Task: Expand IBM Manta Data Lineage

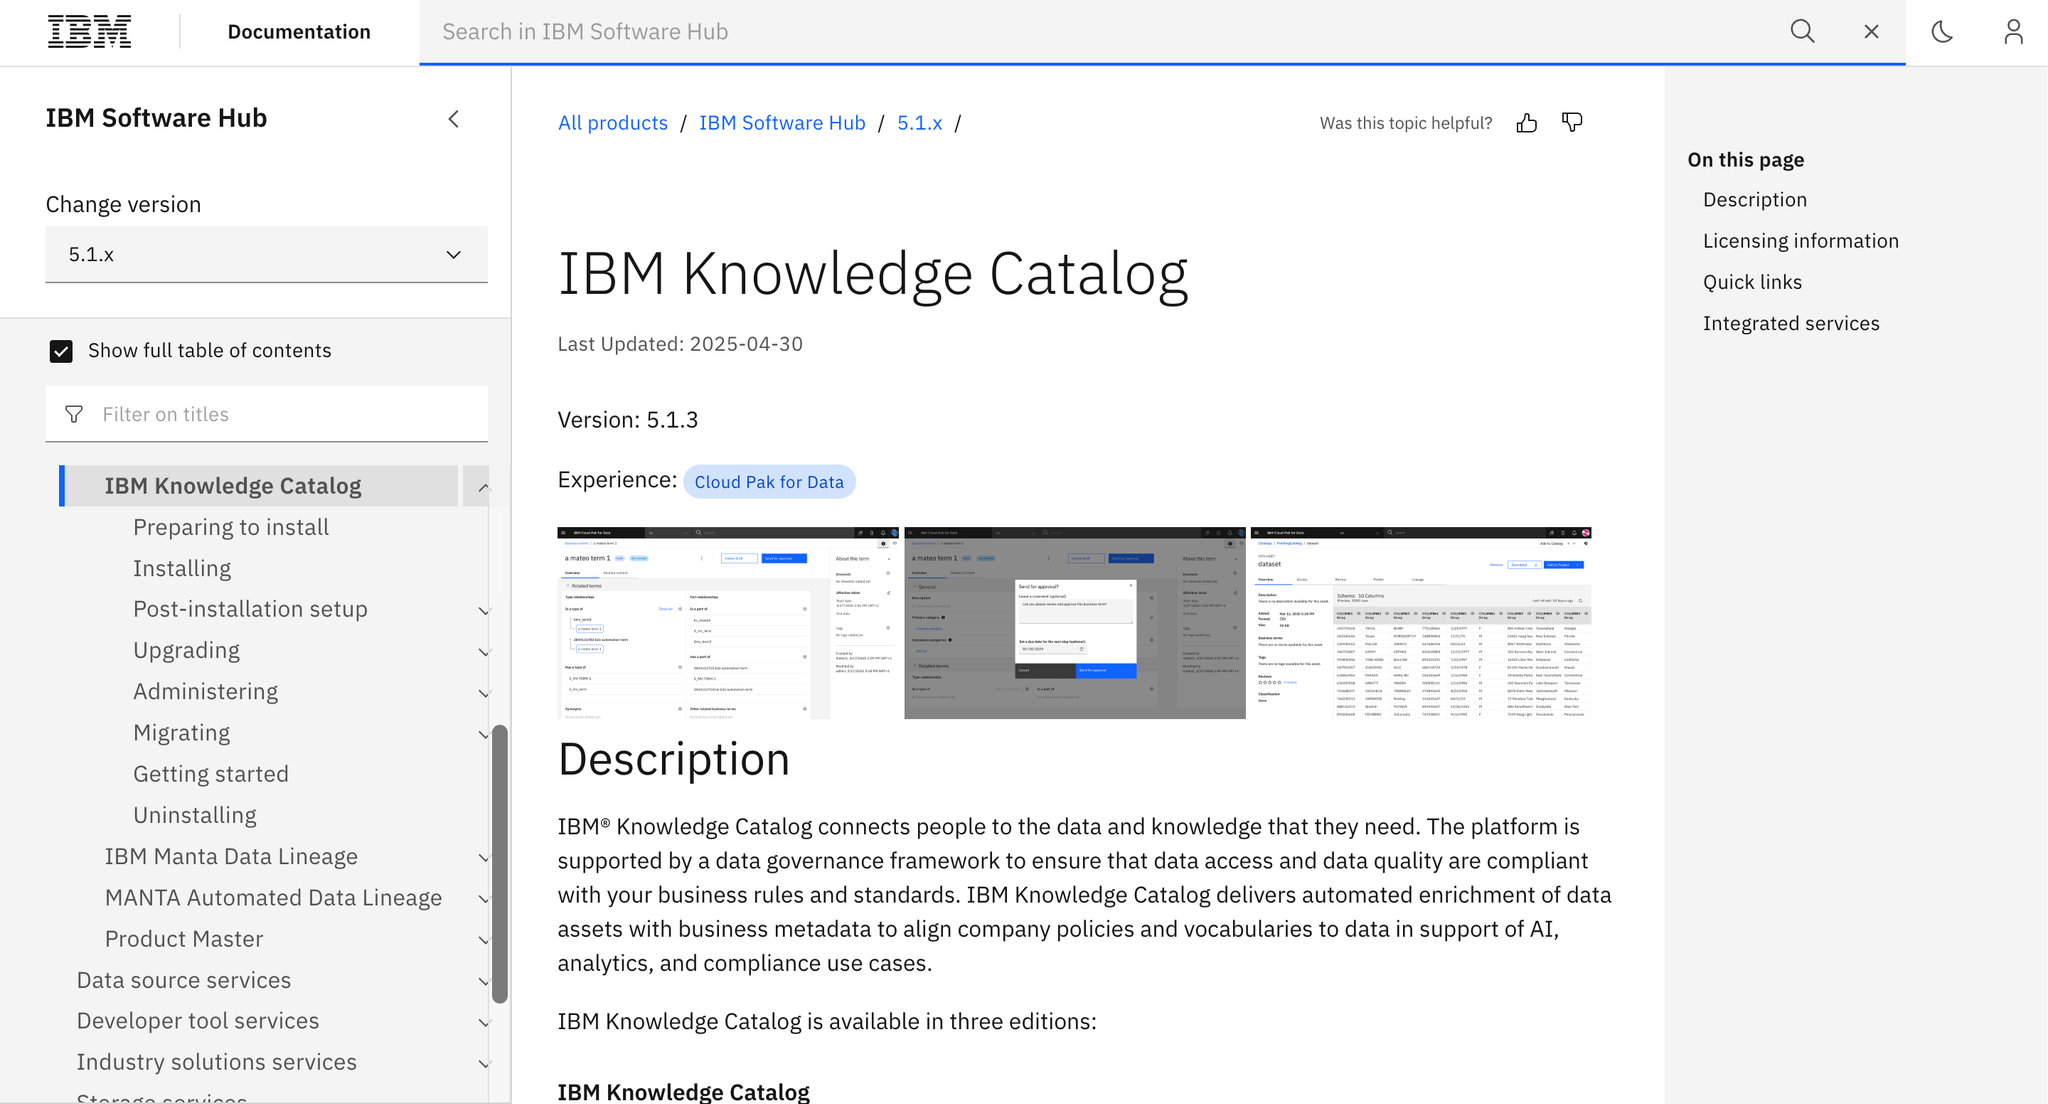Action: click(485, 858)
